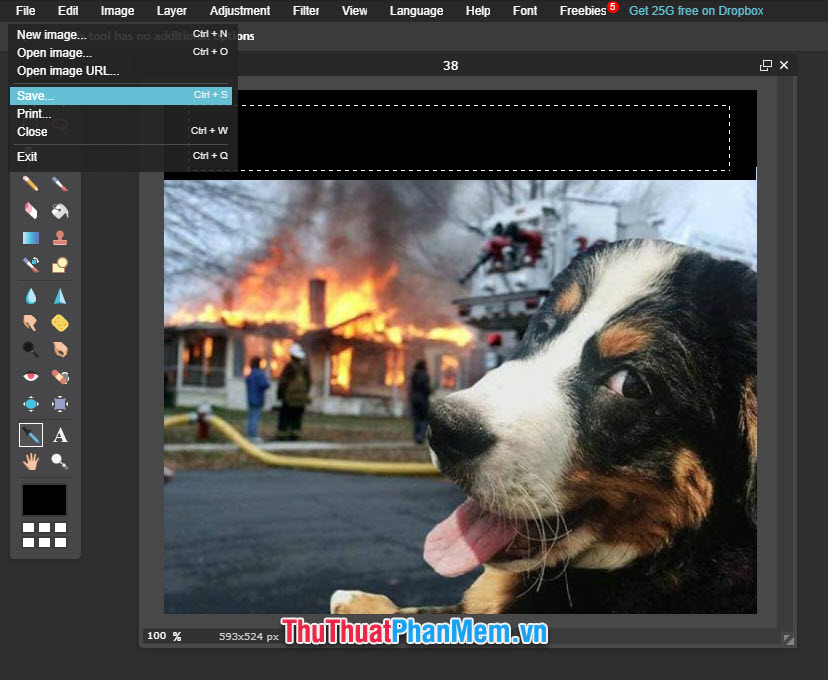Screen dimensions: 828x680
Task: Select the Sponge tool
Action: click(x=57, y=322)
